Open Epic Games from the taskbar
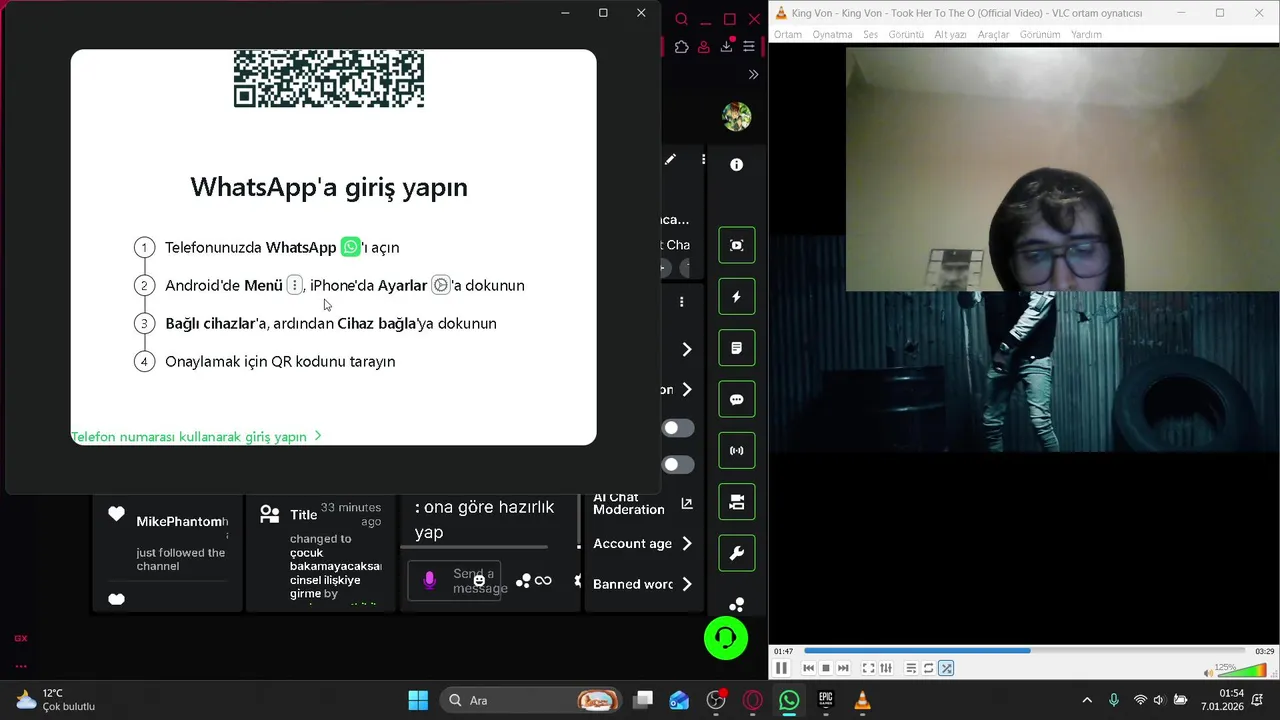The height and width of the screenshot is (720, 1280). pyautogui.click(x=826, y=700)
